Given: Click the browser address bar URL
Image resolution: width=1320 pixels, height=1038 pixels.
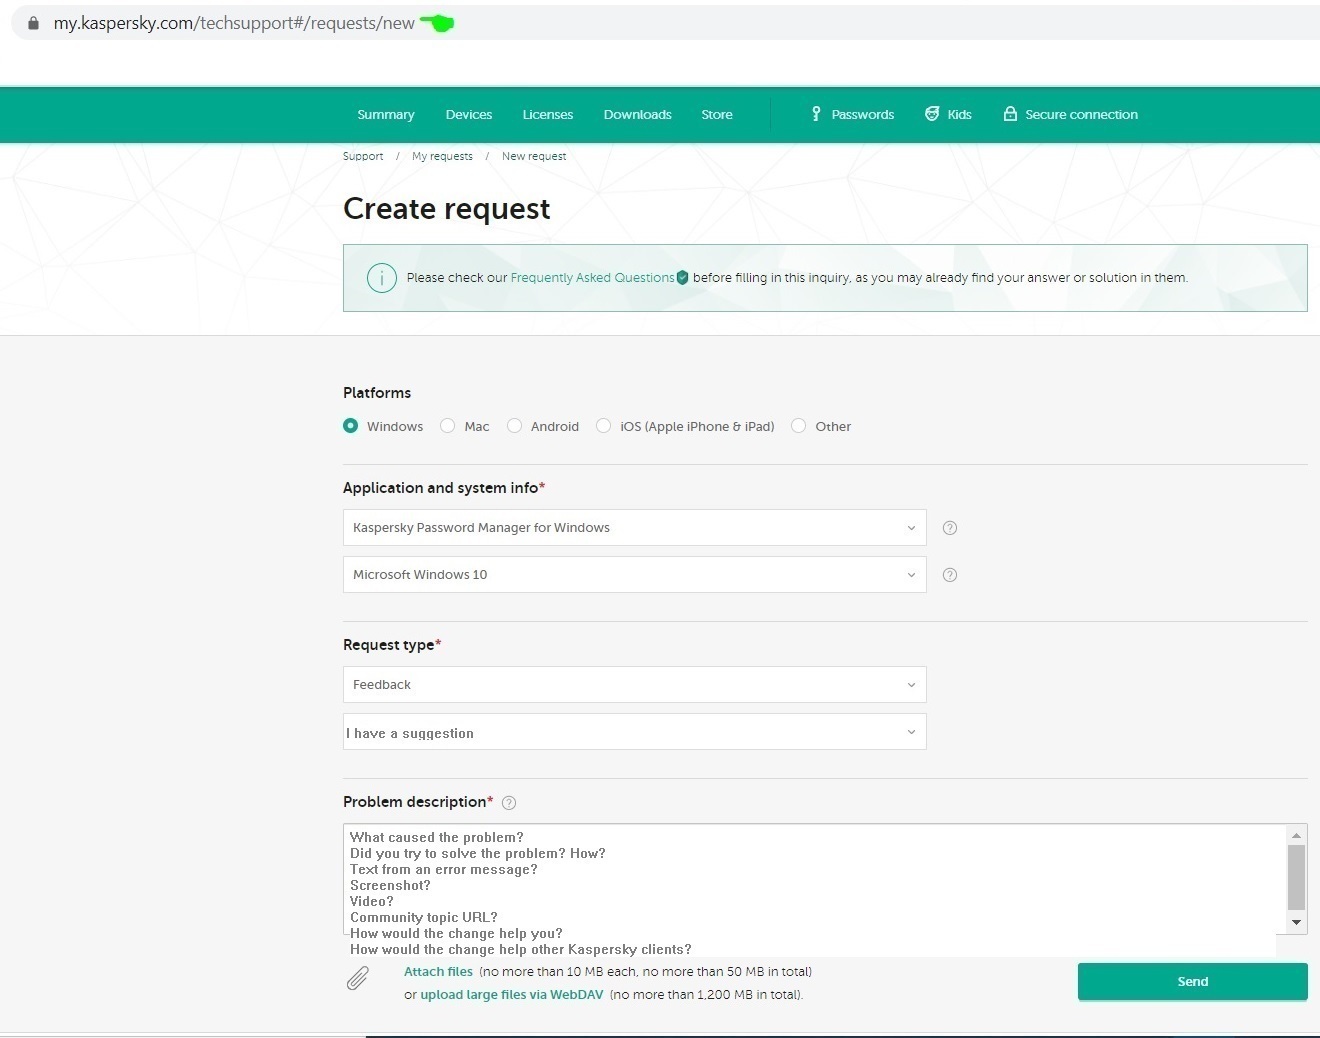Looking at the screenshot, I should click(x=234, y=23).
